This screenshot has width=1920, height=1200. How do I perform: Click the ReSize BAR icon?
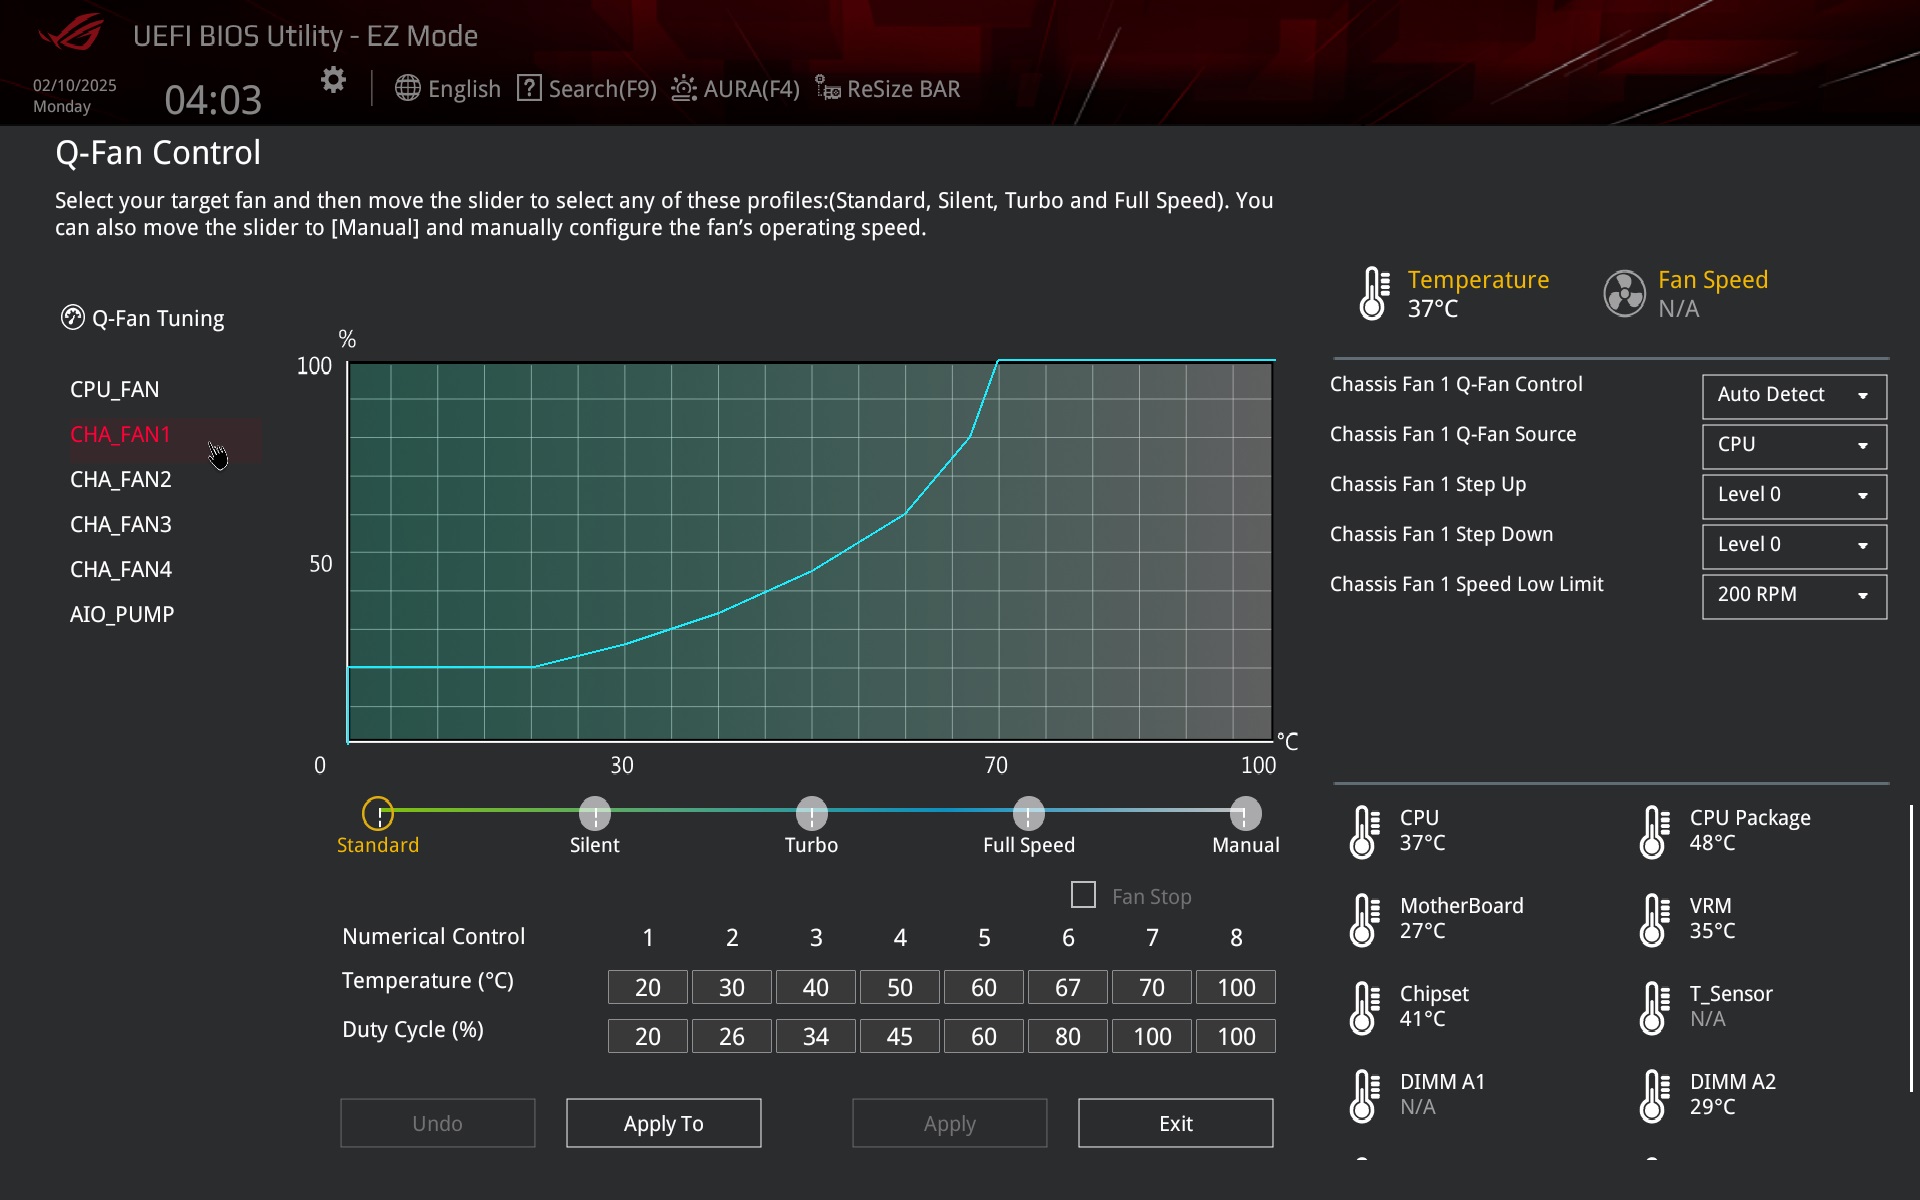click(x=827, y=88)
